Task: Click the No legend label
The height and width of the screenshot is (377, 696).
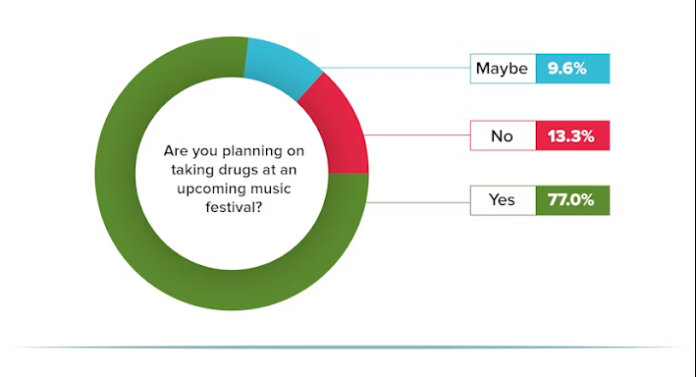Action: click(x=503, y=135)
